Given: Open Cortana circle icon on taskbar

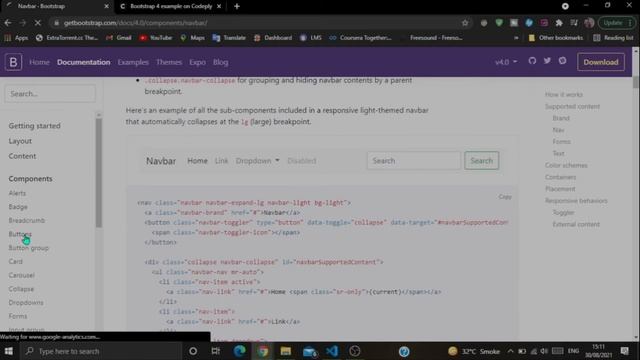Looking at the screenshot, I should click(x=193, y=351).
